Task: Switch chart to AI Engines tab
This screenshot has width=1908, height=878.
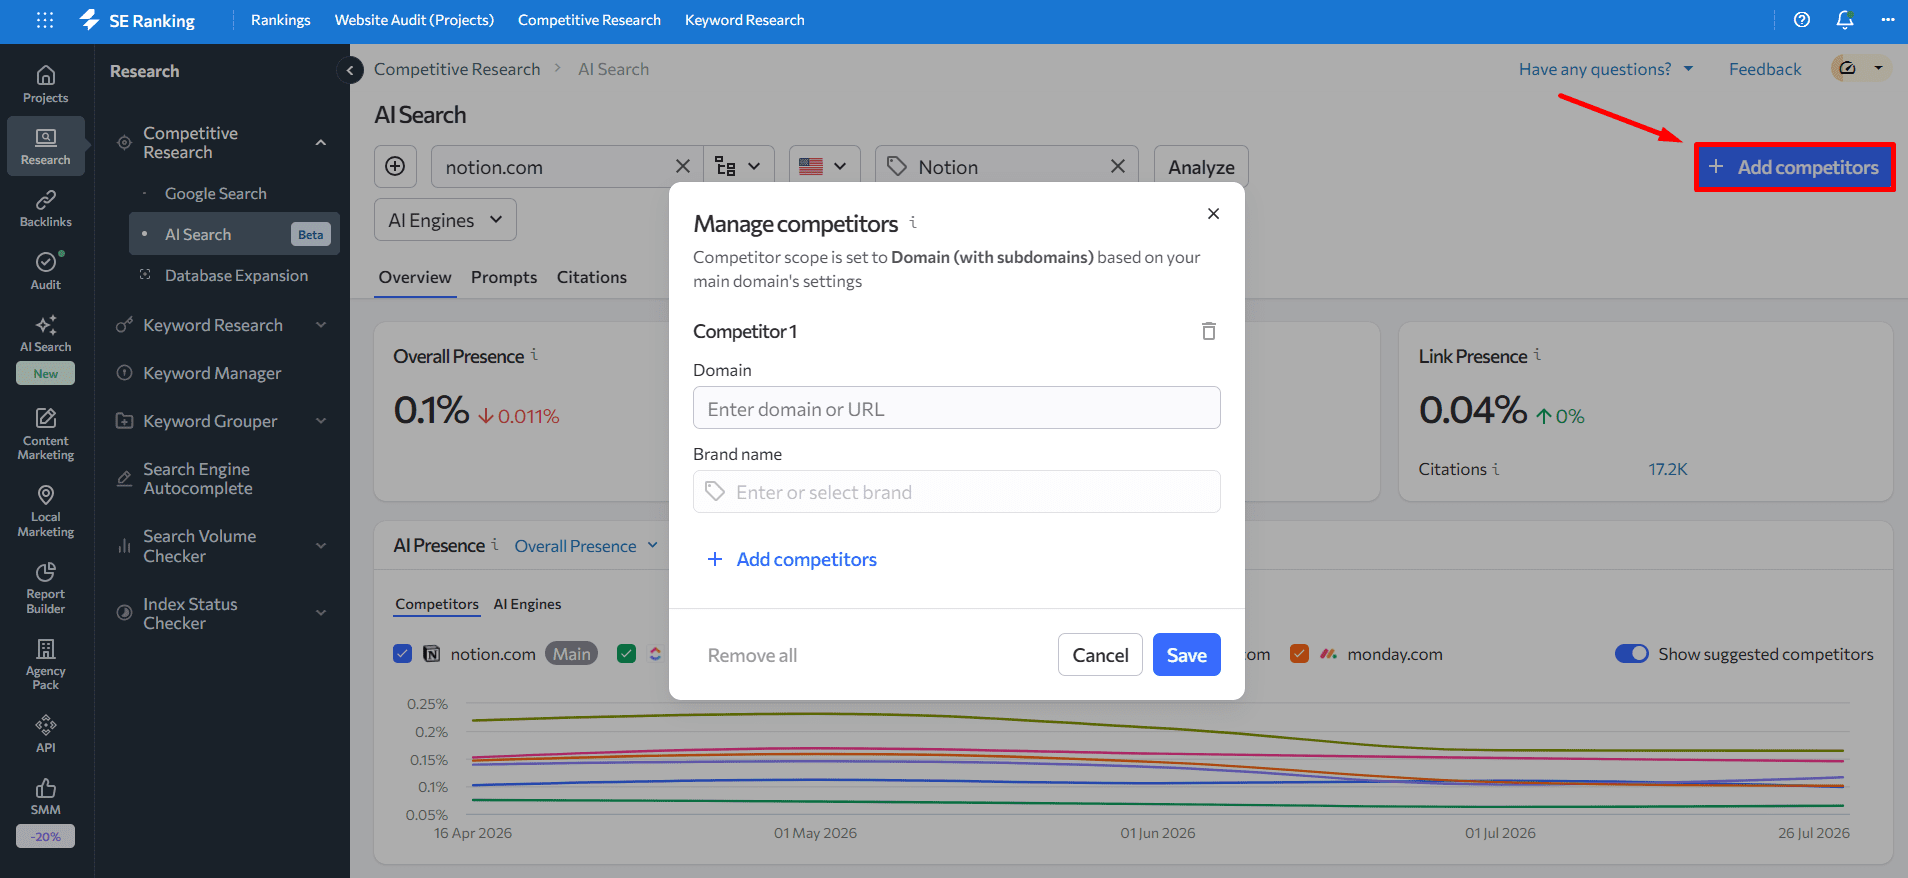Action: click(x=527, y=604)
